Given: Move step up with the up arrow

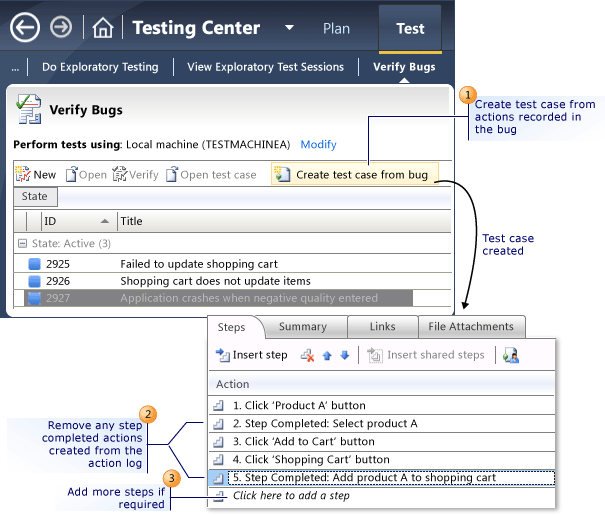Looking at the screenshot, I should [327, 355].
